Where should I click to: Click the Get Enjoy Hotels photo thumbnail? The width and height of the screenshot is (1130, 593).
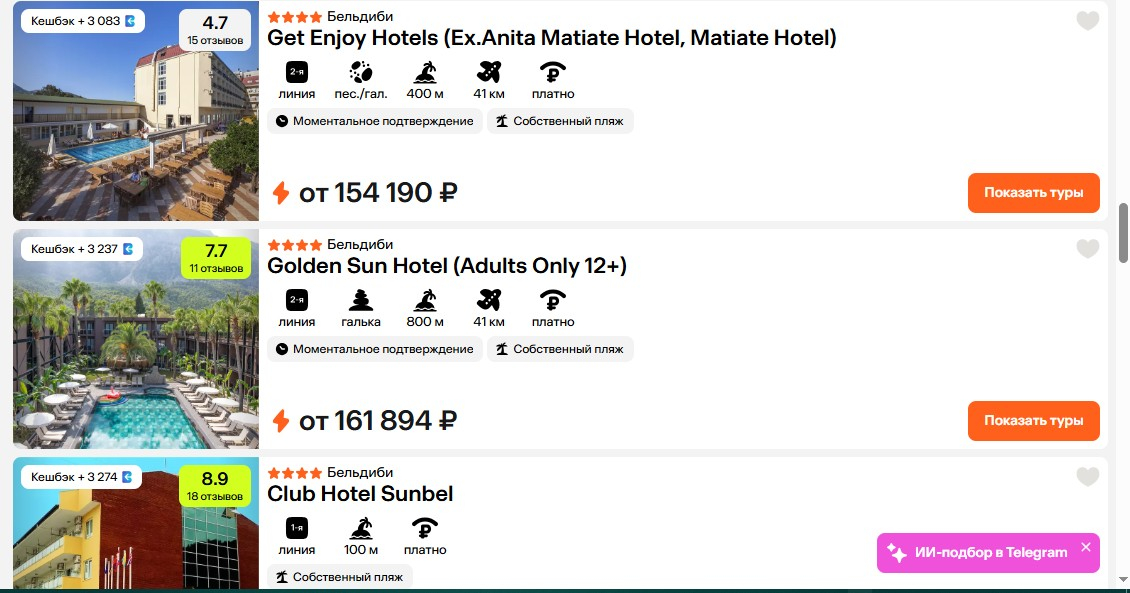click(135, 111)
